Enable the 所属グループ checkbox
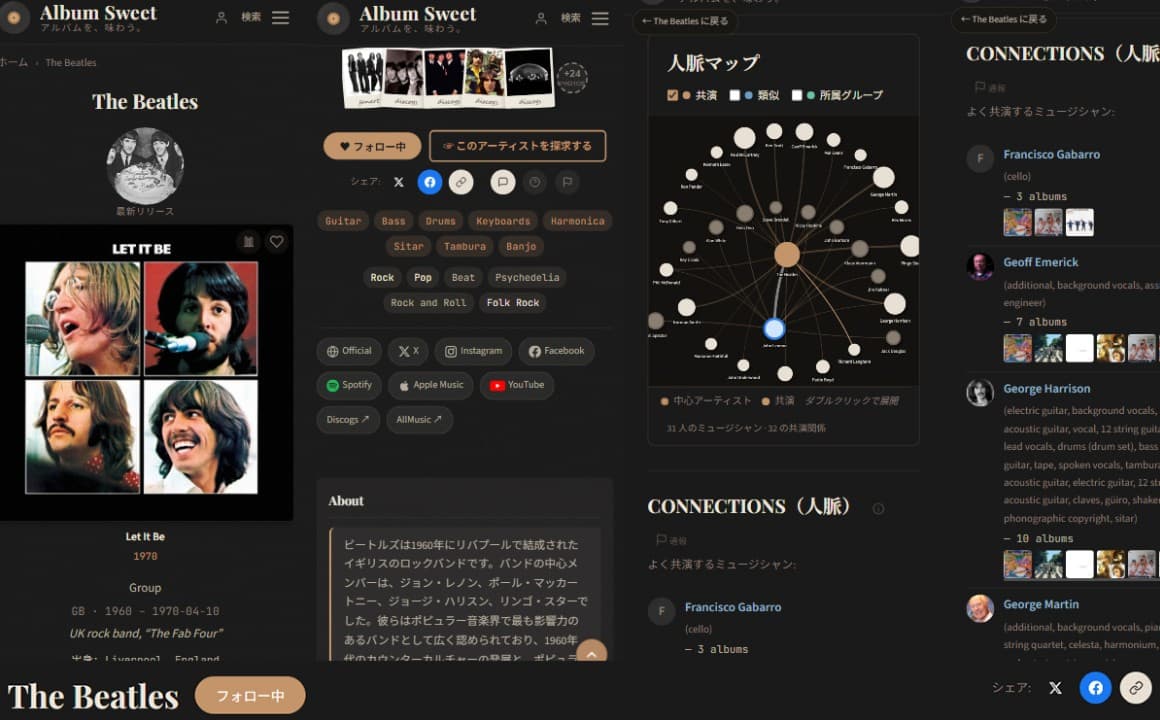Image resolution: width=1160 pixels, height=720 pixels. 797,95
